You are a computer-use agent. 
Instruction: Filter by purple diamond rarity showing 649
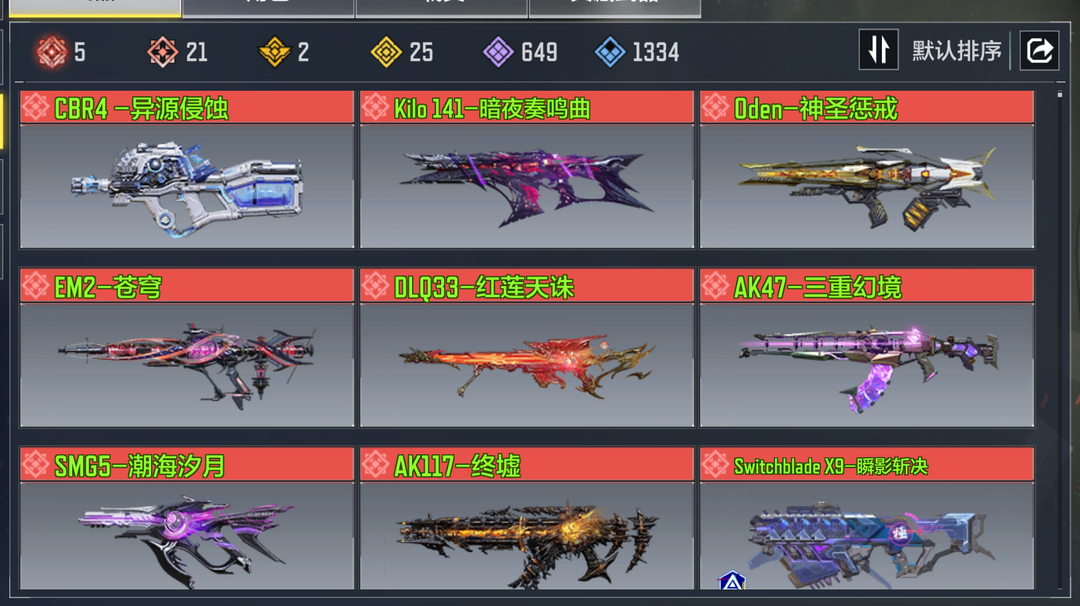click(498, 52)
